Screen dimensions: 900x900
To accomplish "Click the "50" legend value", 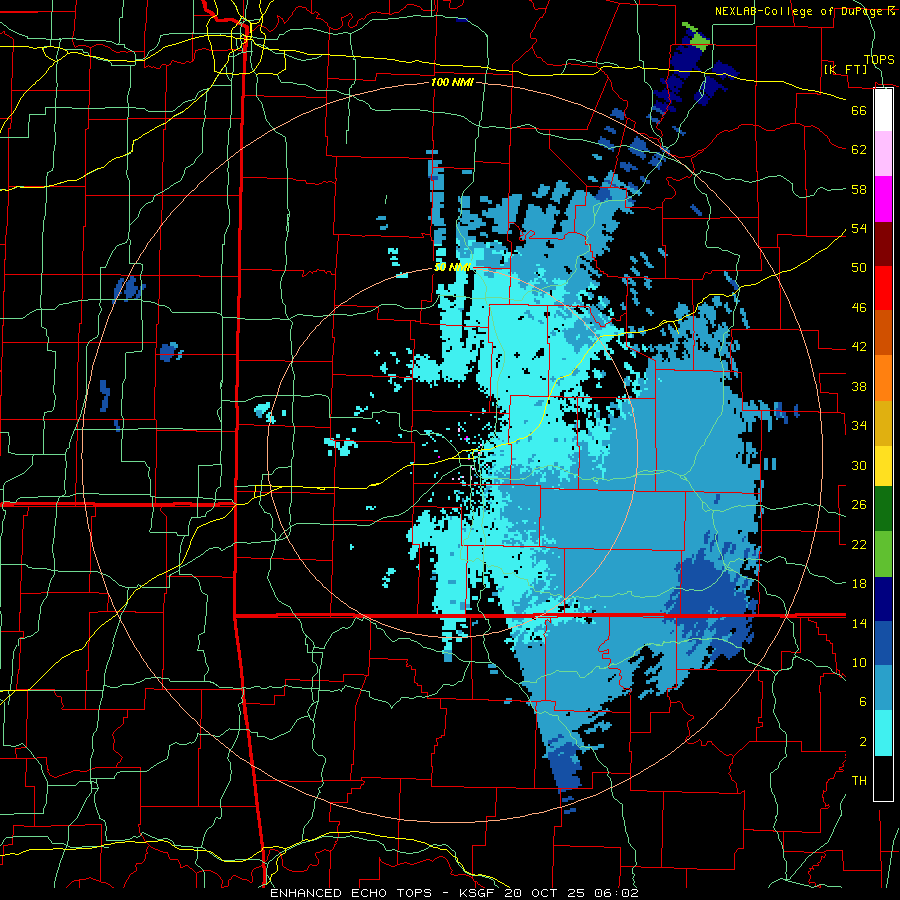I will (859, 268).
